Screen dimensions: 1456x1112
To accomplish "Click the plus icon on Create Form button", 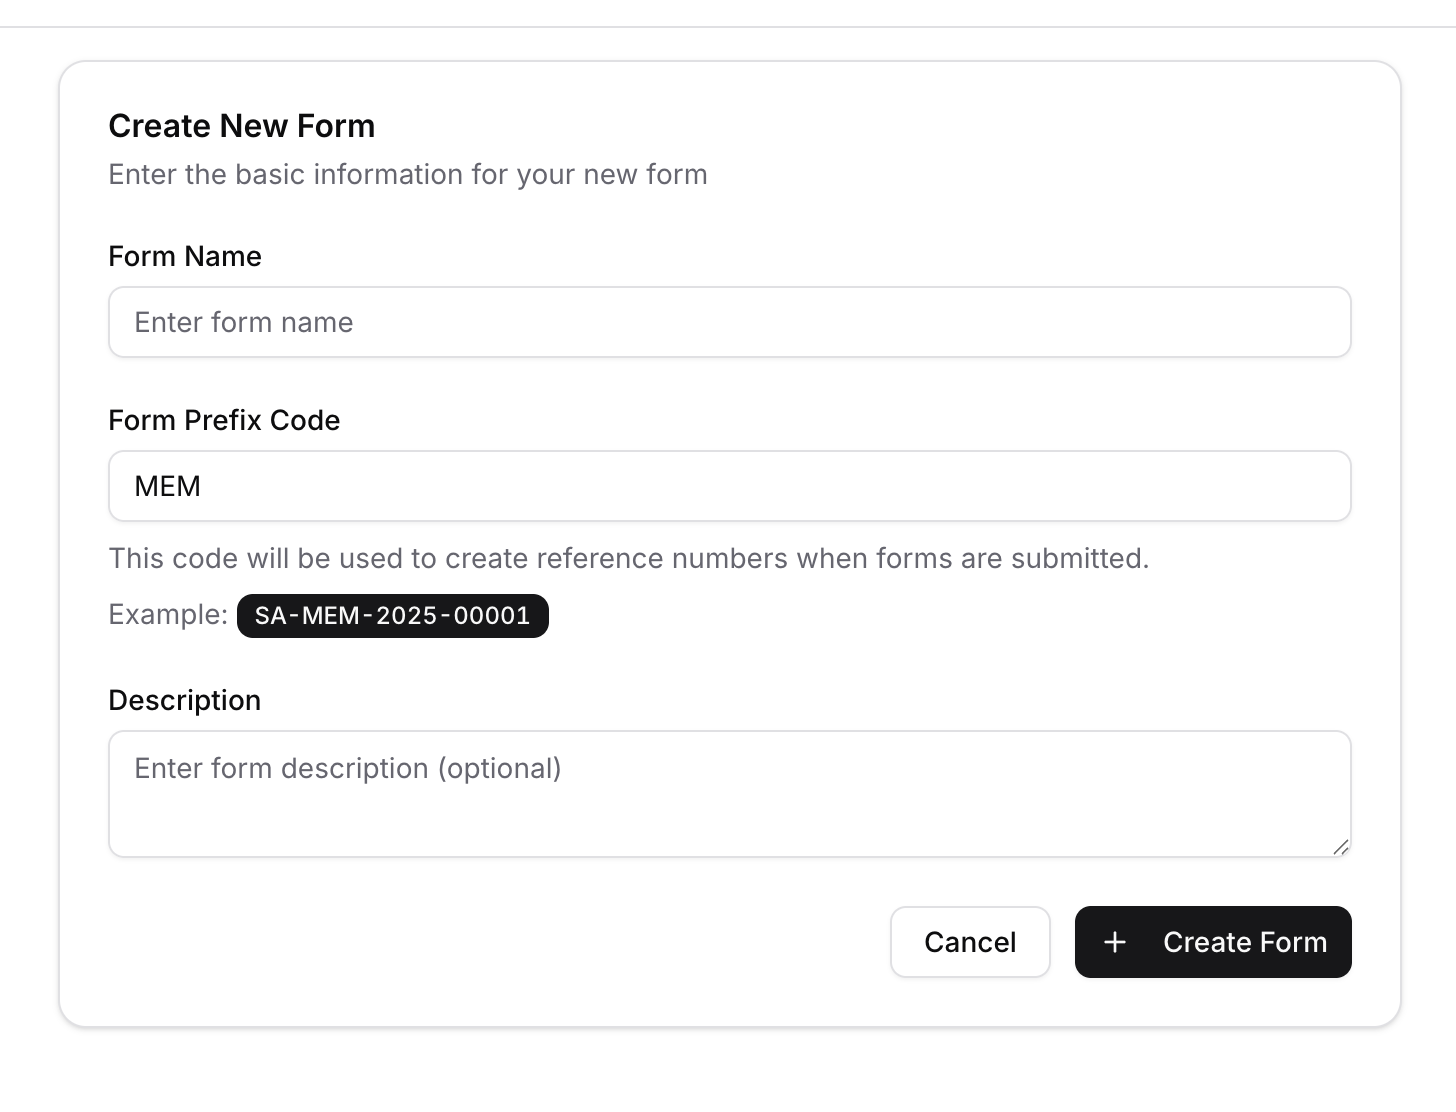I will pyautogui.click(x=1114, y=942).
